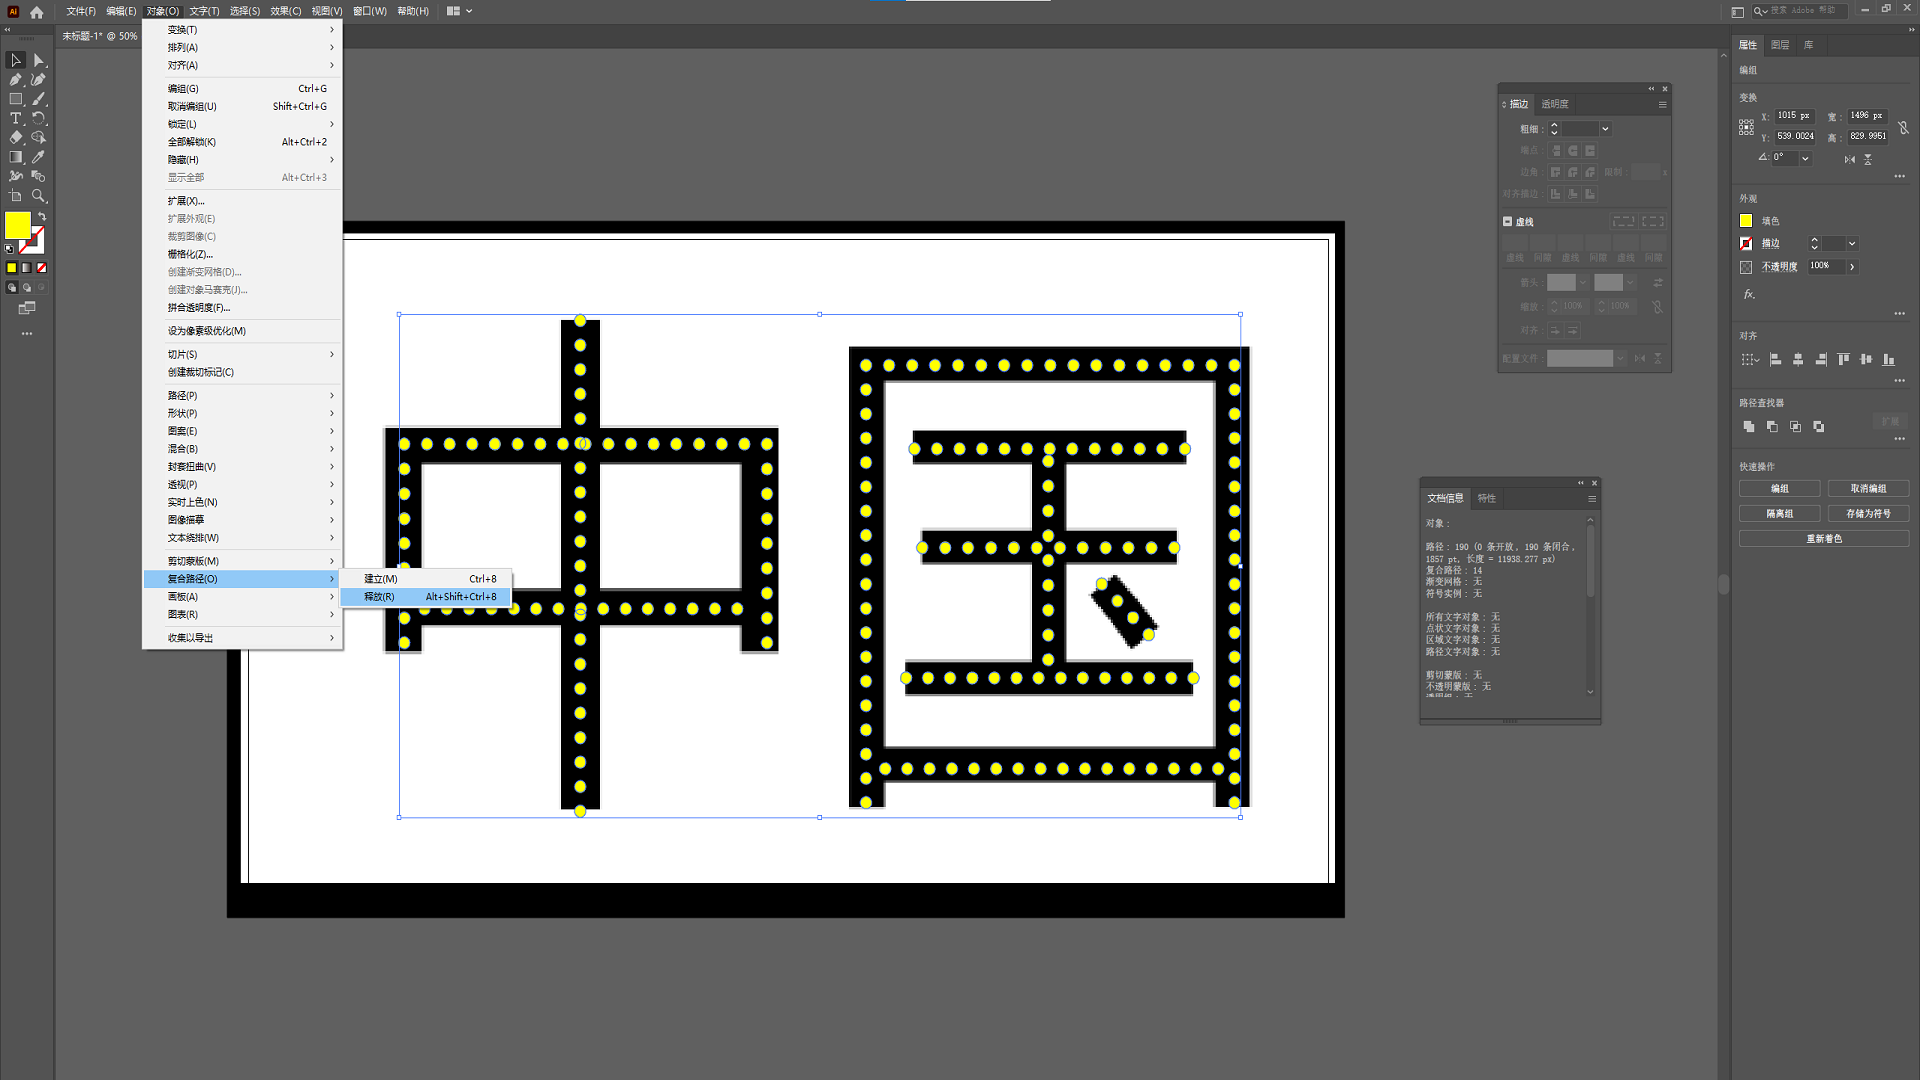Click the Unite icon in Pathfinder

pos(1749,427)
